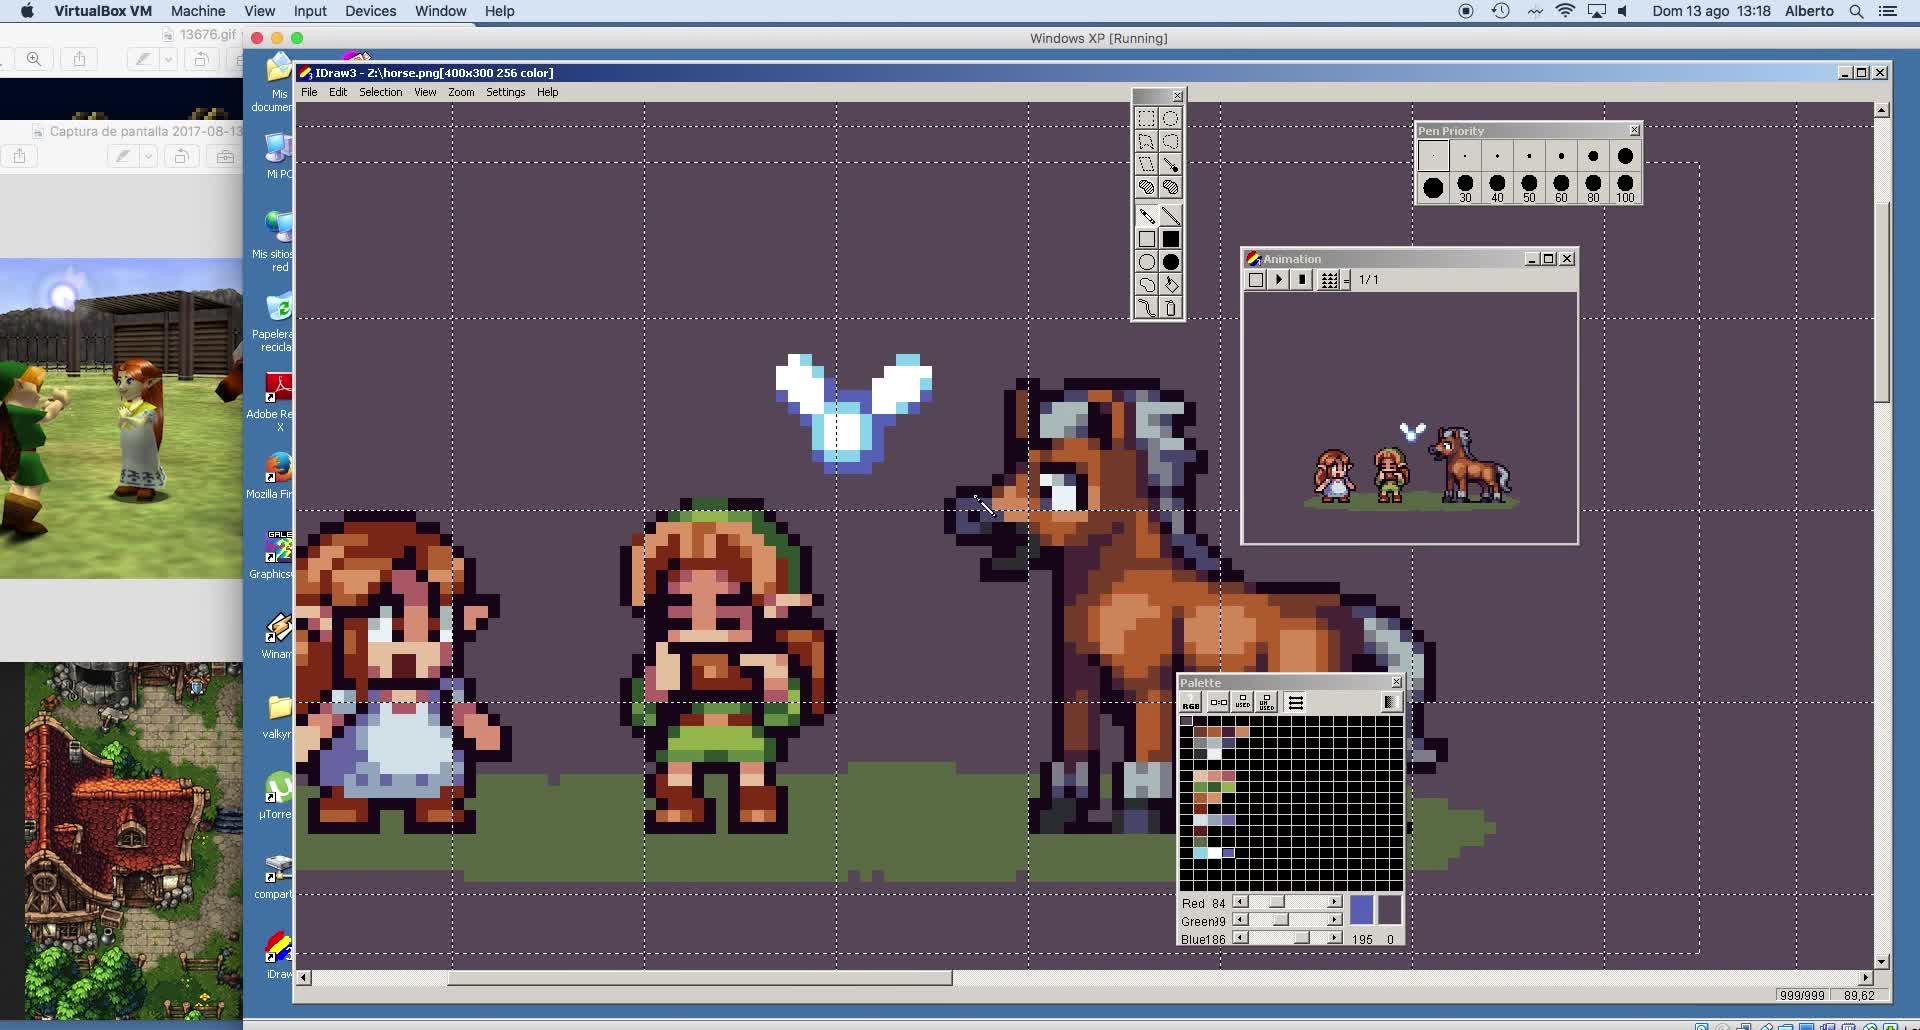This screenshot has width=1920, height=1030.
Task: Select the size 50 pen in Pen Priority
Action: tap(1529, 186)
